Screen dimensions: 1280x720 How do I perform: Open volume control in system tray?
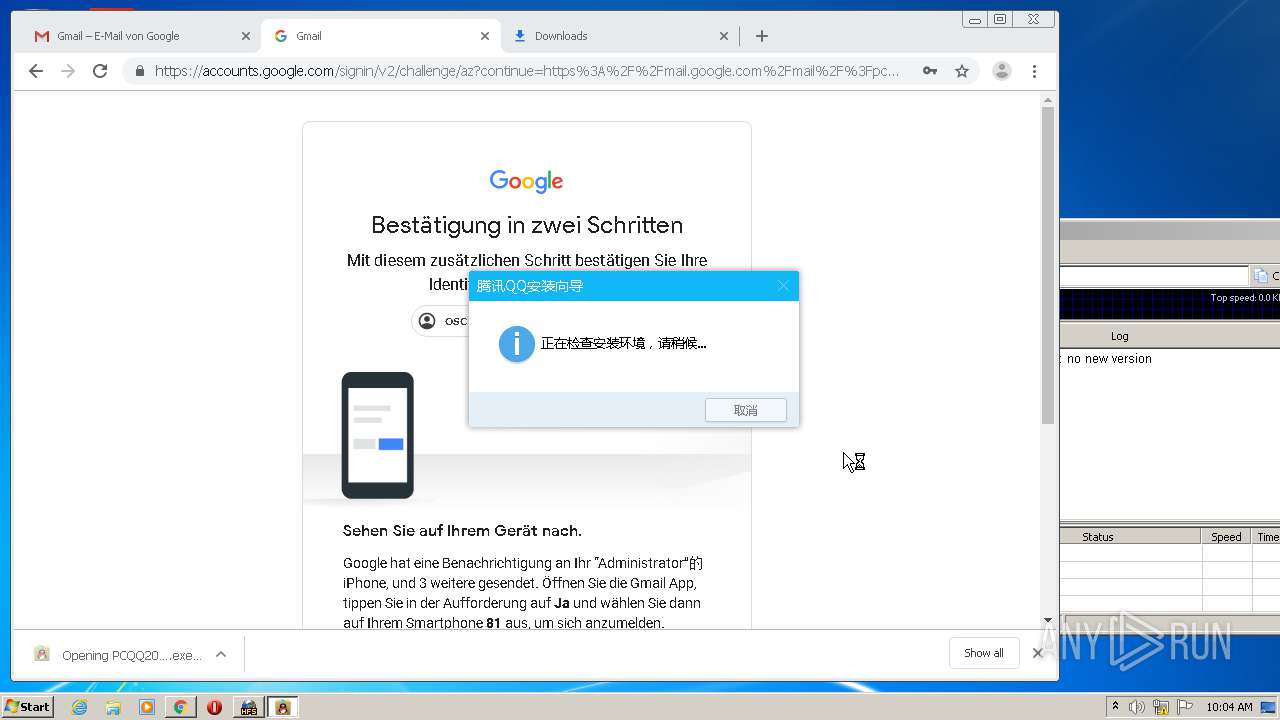pyautogui.click(x=1137, y=707)
